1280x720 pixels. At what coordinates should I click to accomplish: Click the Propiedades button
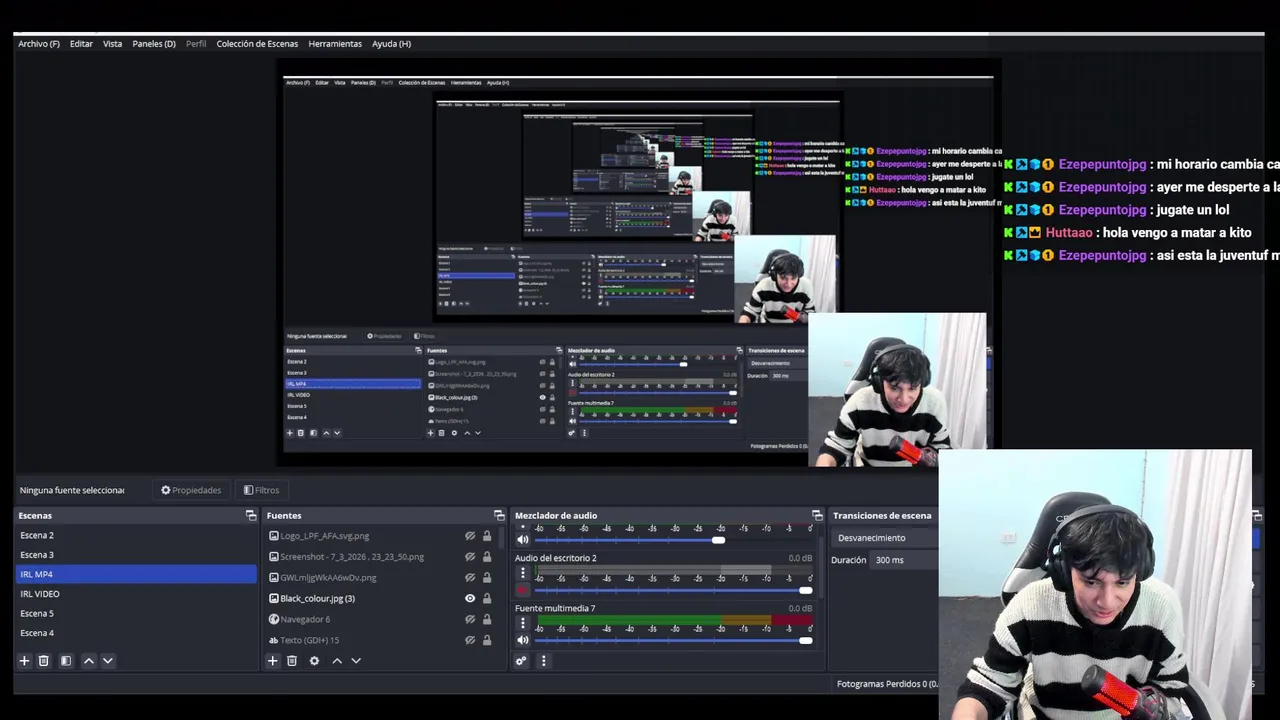click(x=191, y=490)
